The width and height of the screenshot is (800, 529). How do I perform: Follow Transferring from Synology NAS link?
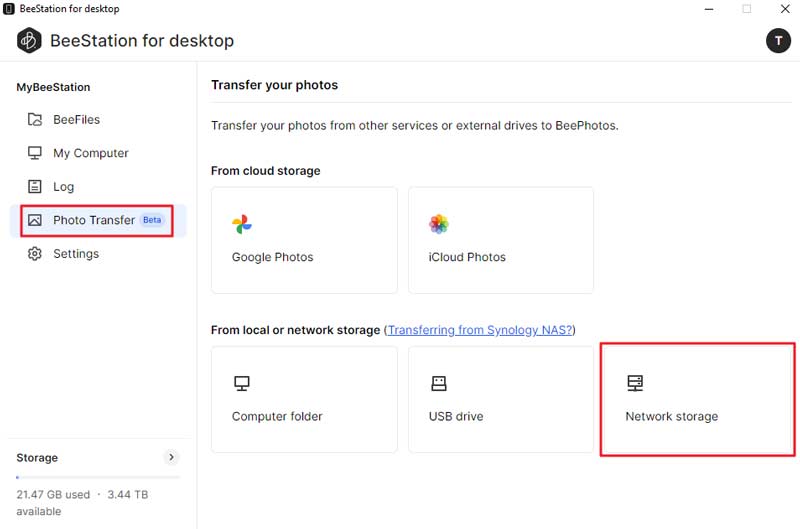tap(480, 330)
